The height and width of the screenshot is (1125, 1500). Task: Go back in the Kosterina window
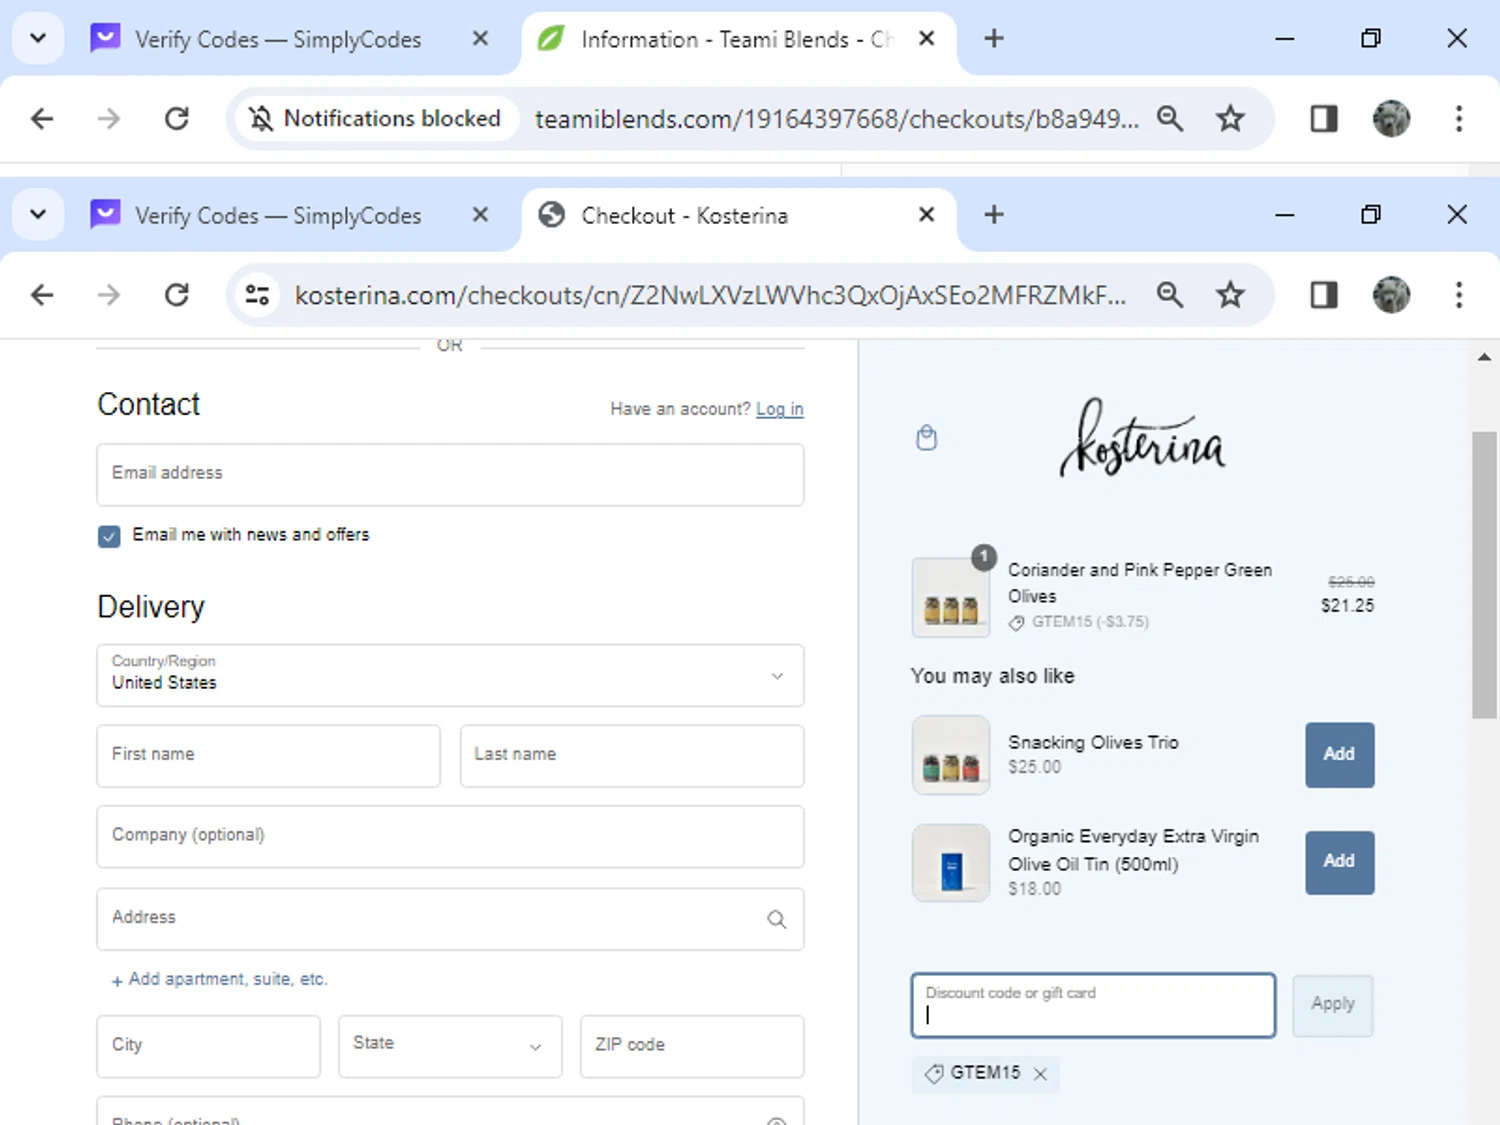[42, 295]
